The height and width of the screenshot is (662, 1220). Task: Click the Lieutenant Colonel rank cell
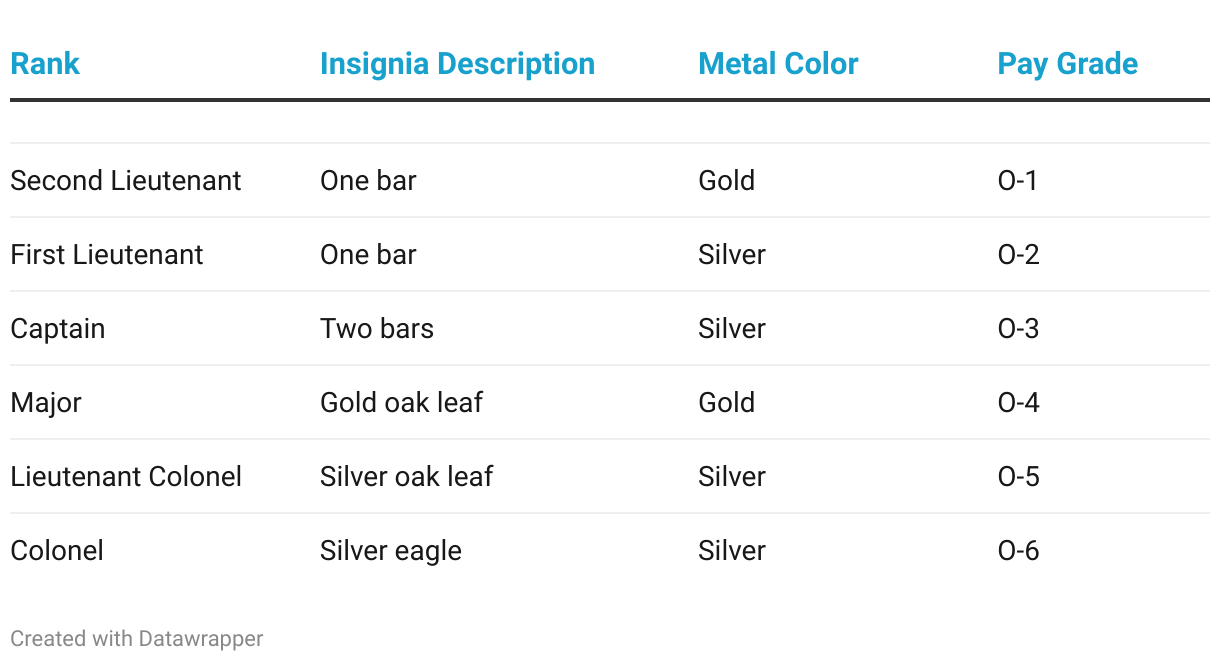pos(126,477)
